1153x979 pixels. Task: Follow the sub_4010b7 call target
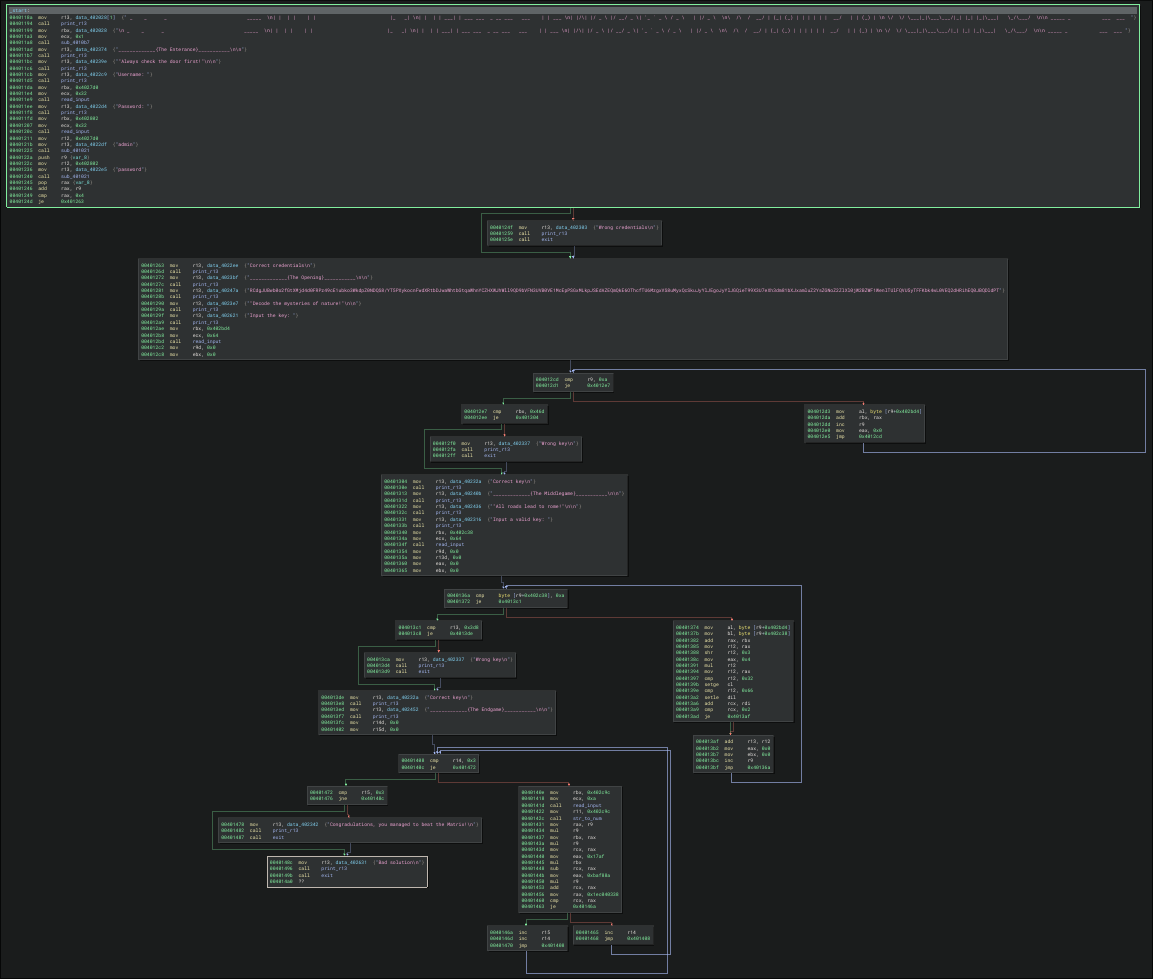click(x=75, y=42)
